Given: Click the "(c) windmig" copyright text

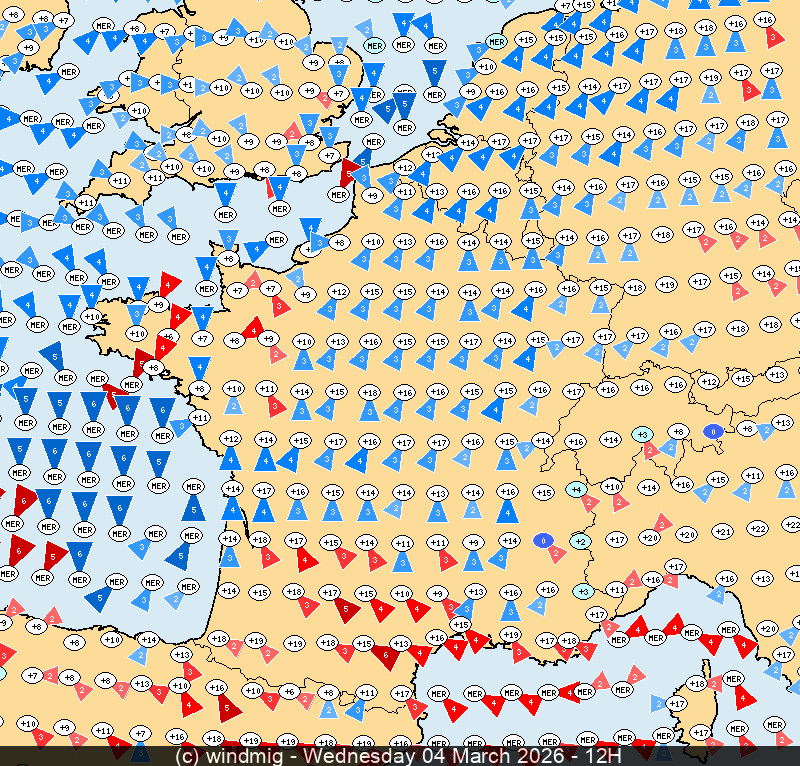Looking at the screenshot, I should tap(237, 755).
